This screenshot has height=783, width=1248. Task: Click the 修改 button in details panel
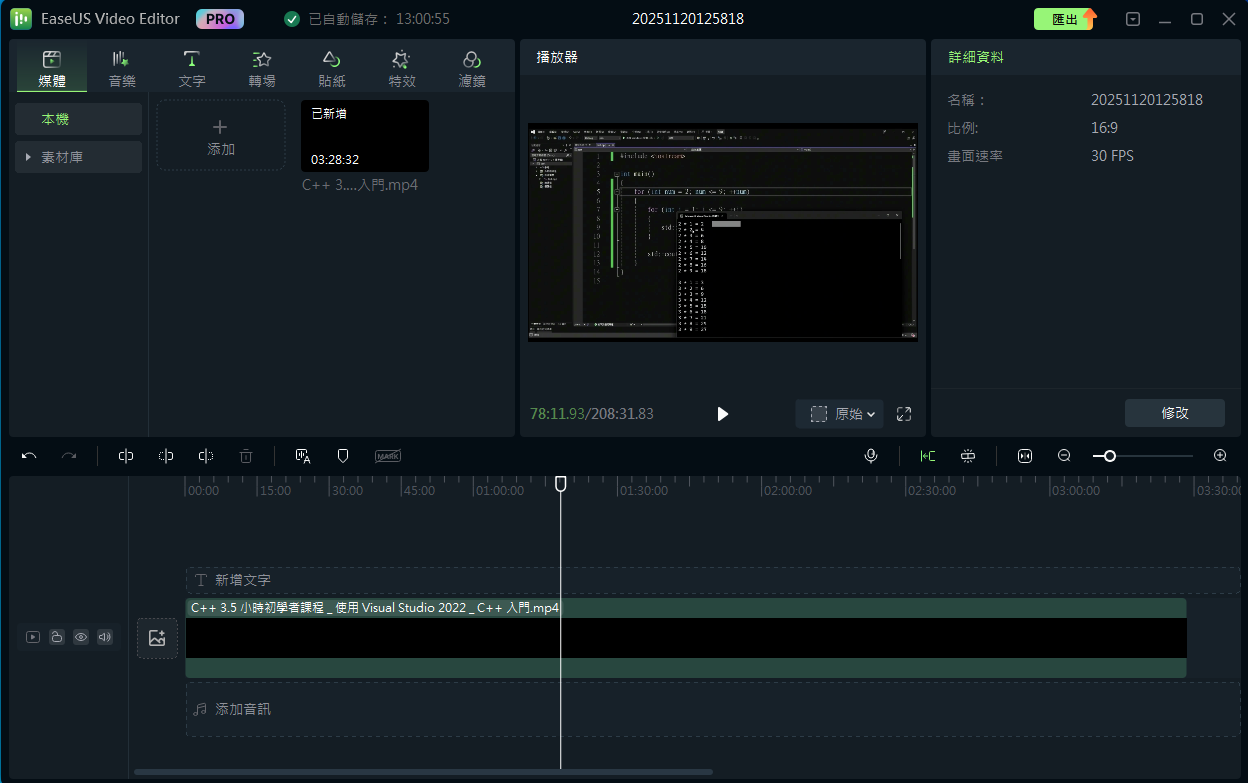[x=1174, y=412]
